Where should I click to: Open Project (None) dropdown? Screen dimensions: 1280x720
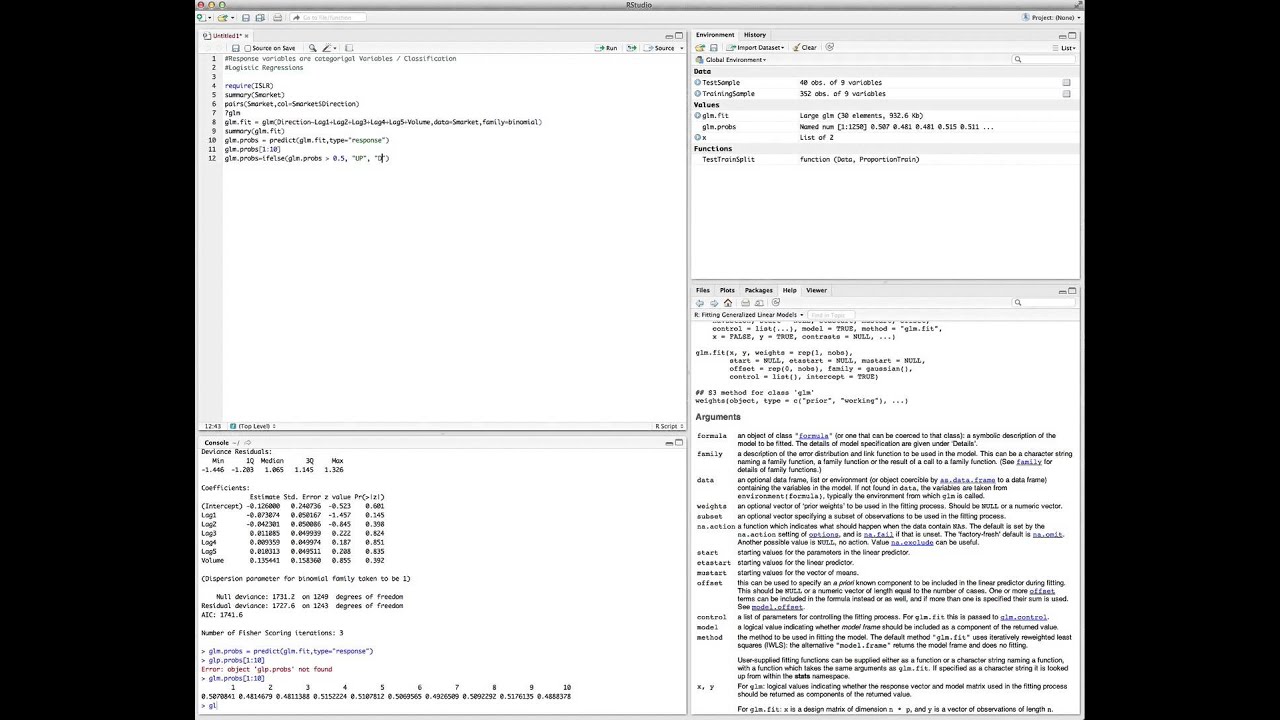(1052, 17)
